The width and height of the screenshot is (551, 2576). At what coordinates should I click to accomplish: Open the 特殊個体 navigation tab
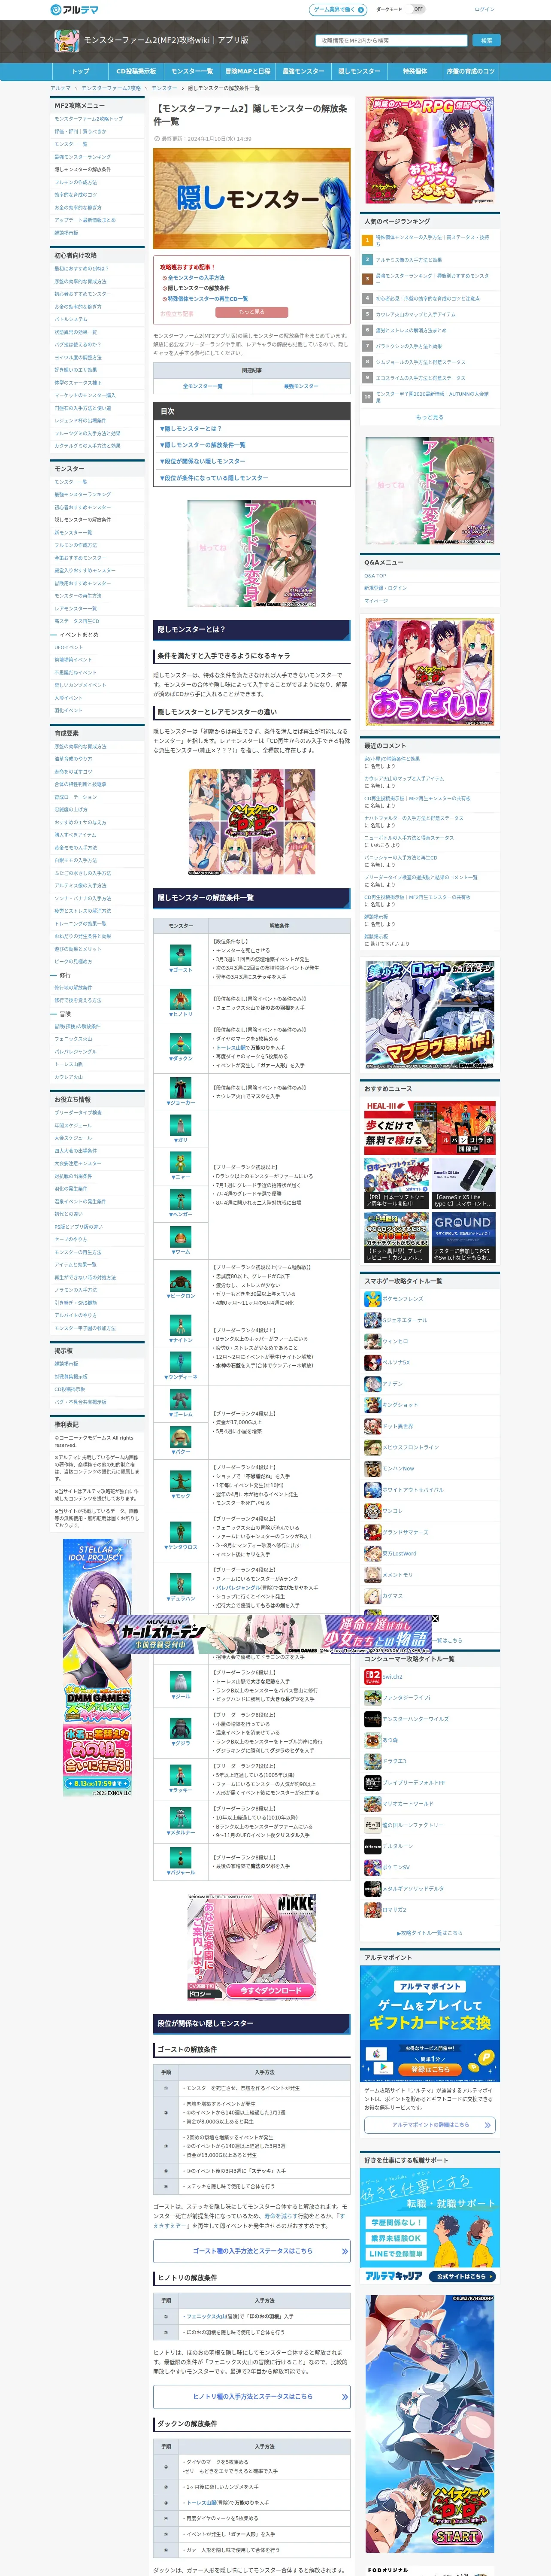pyautogui.click(x=414, y=72)
